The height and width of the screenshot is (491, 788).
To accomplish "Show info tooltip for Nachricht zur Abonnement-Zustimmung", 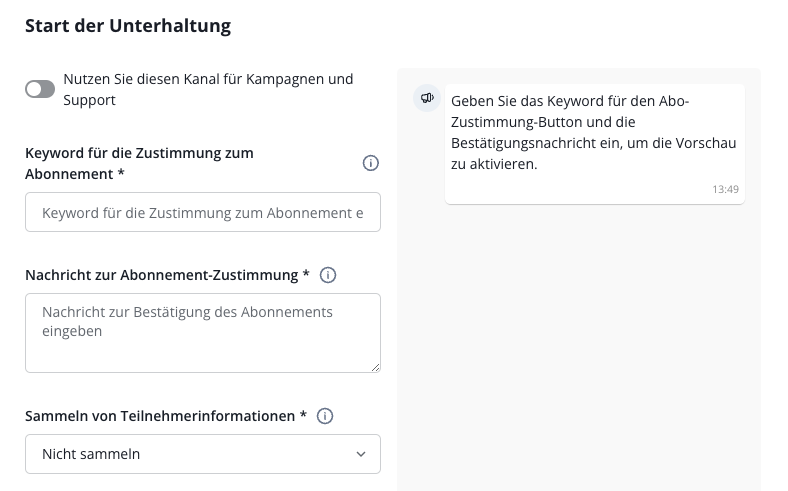I will click(327, 275).
